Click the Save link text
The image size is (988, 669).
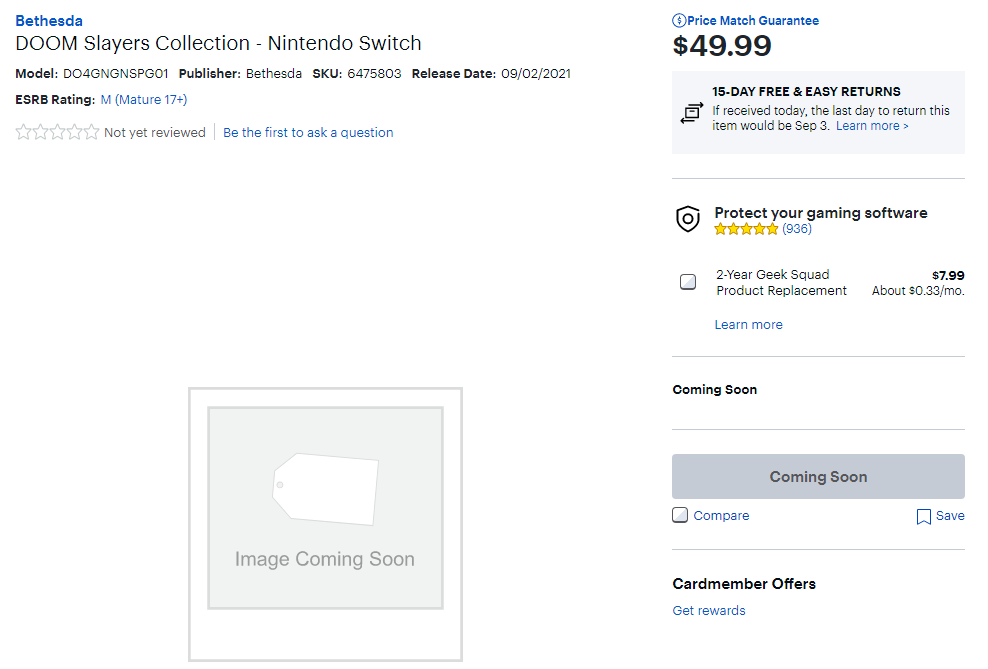point(950,516)
